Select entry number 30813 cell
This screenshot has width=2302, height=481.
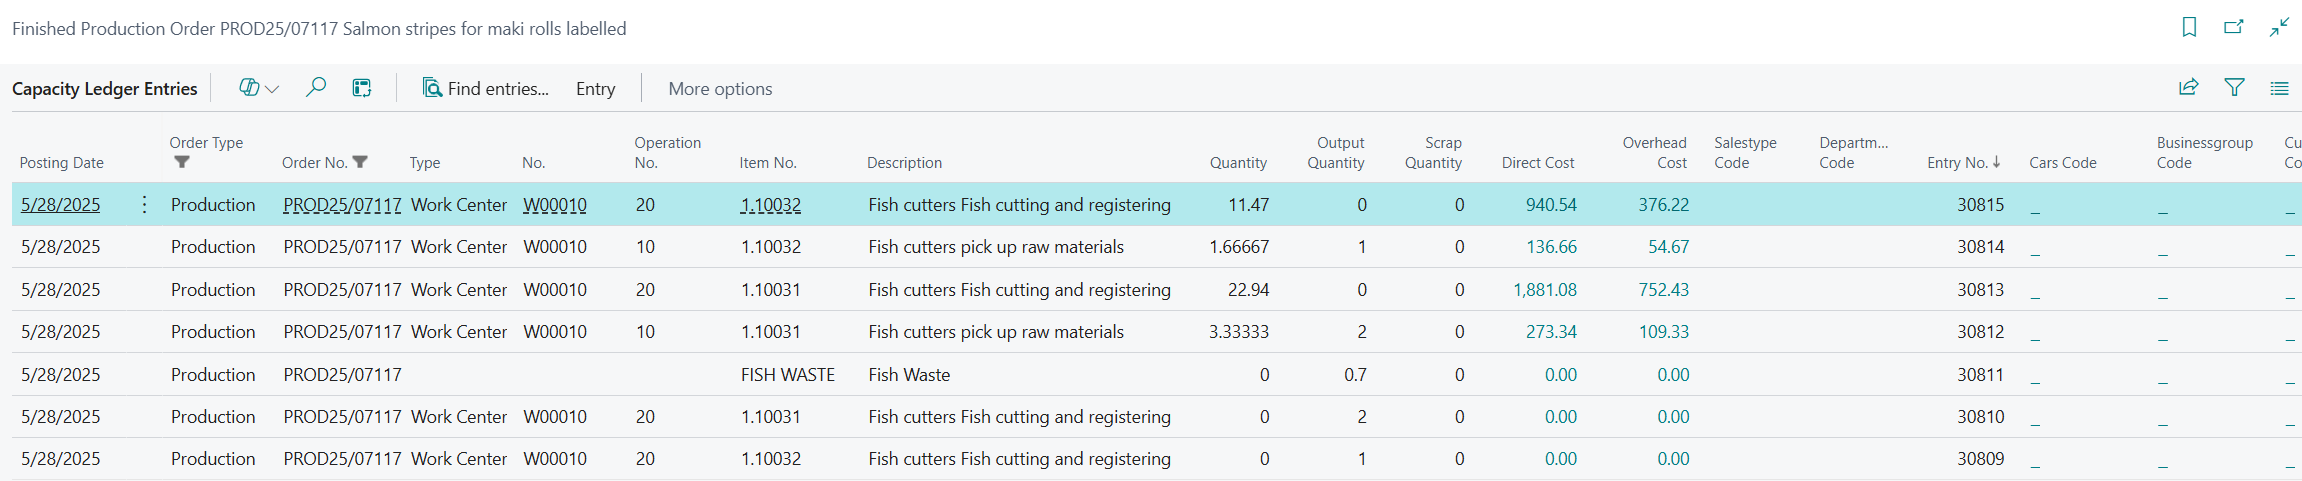coord(1980,289)
